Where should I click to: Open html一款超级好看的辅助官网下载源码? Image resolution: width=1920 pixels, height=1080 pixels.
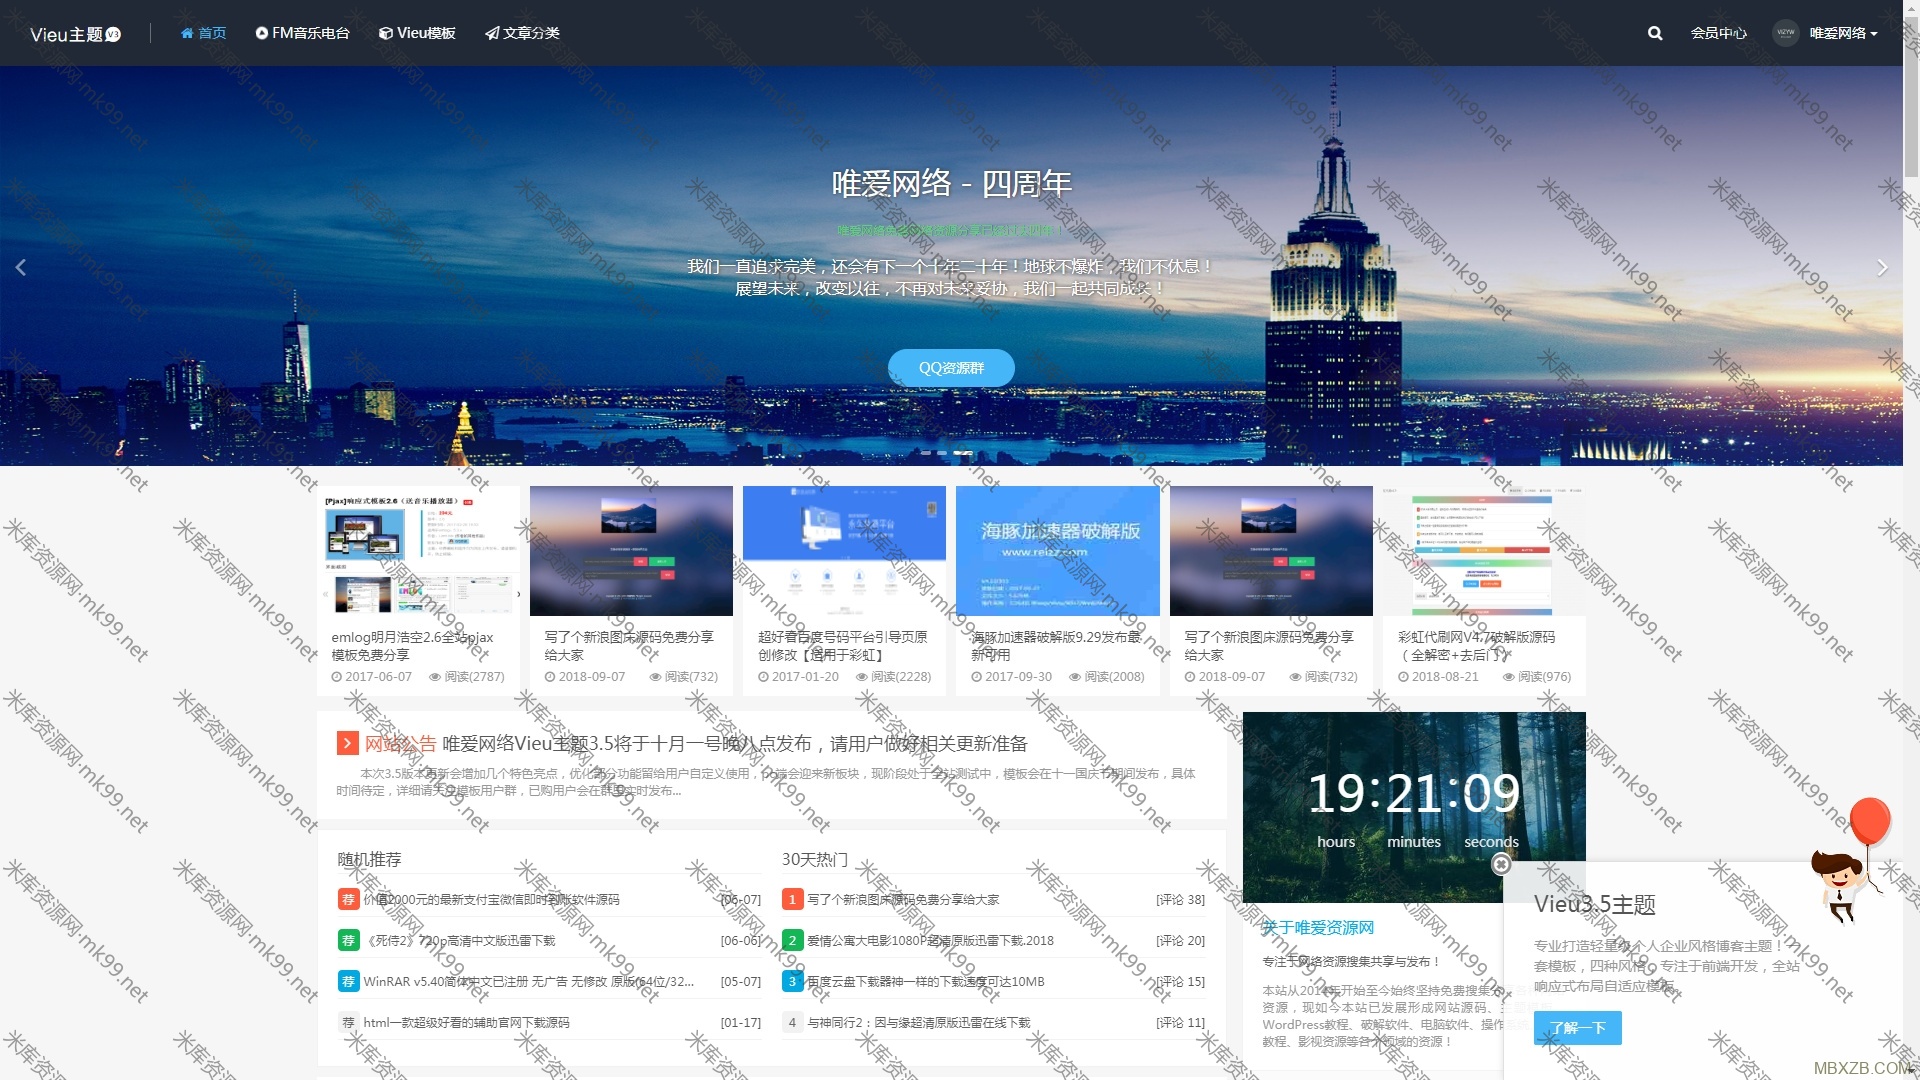point(467,1022)
